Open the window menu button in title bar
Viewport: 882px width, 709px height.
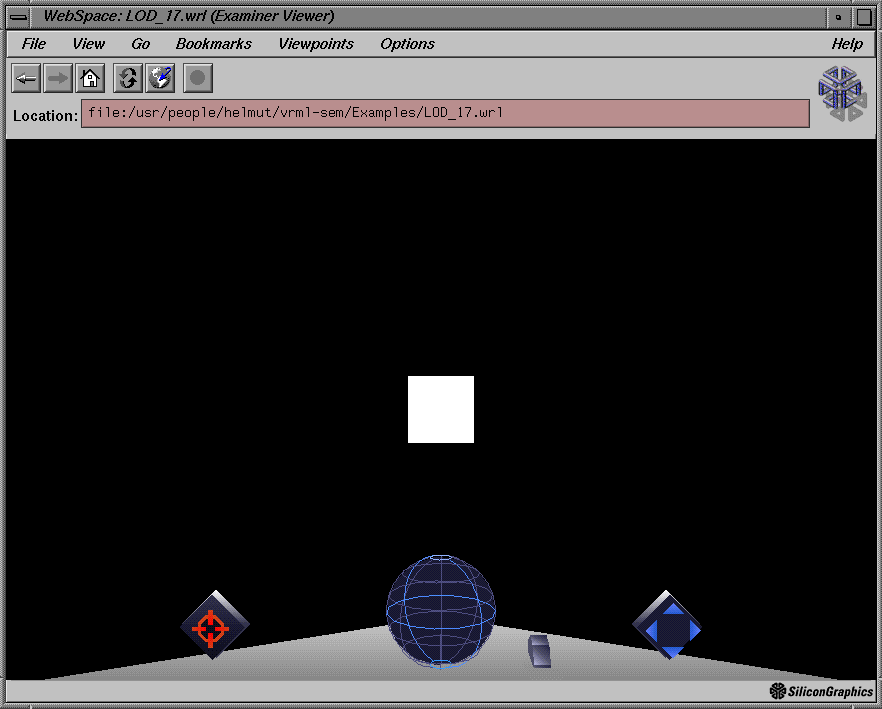coord(19,16)
